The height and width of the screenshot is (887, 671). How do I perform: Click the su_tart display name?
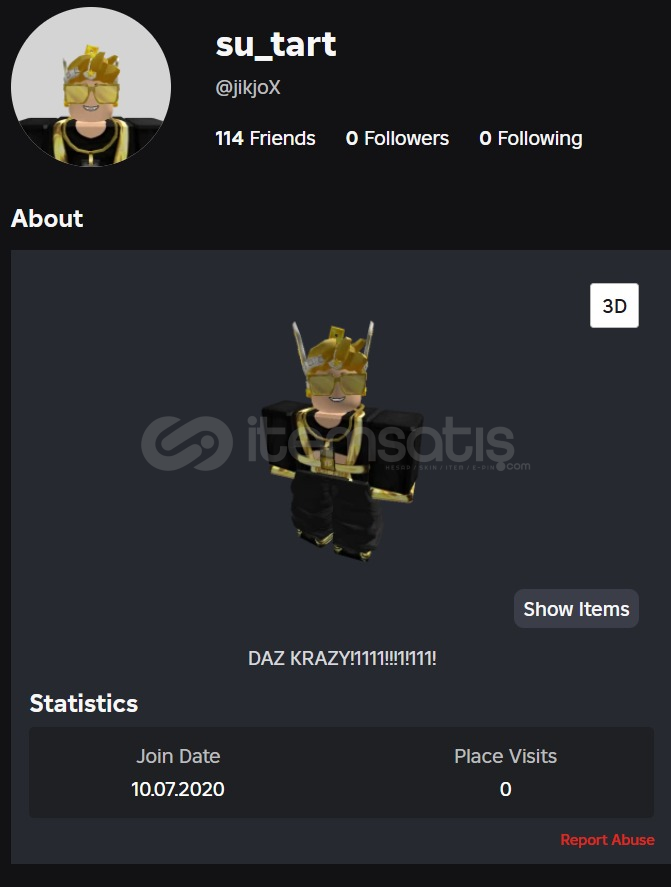pyautogui.click(x=276, y=44)
